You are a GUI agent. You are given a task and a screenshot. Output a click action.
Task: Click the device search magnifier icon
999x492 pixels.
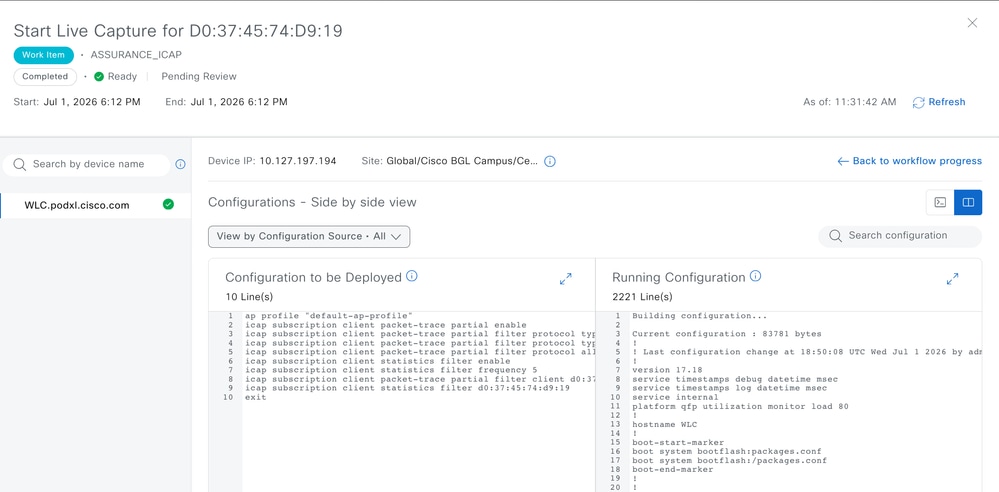coord(20,164)
